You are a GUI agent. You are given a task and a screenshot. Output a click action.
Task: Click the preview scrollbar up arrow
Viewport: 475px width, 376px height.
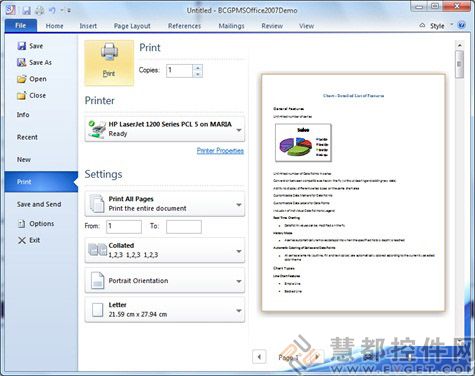[x=460, y=45]
